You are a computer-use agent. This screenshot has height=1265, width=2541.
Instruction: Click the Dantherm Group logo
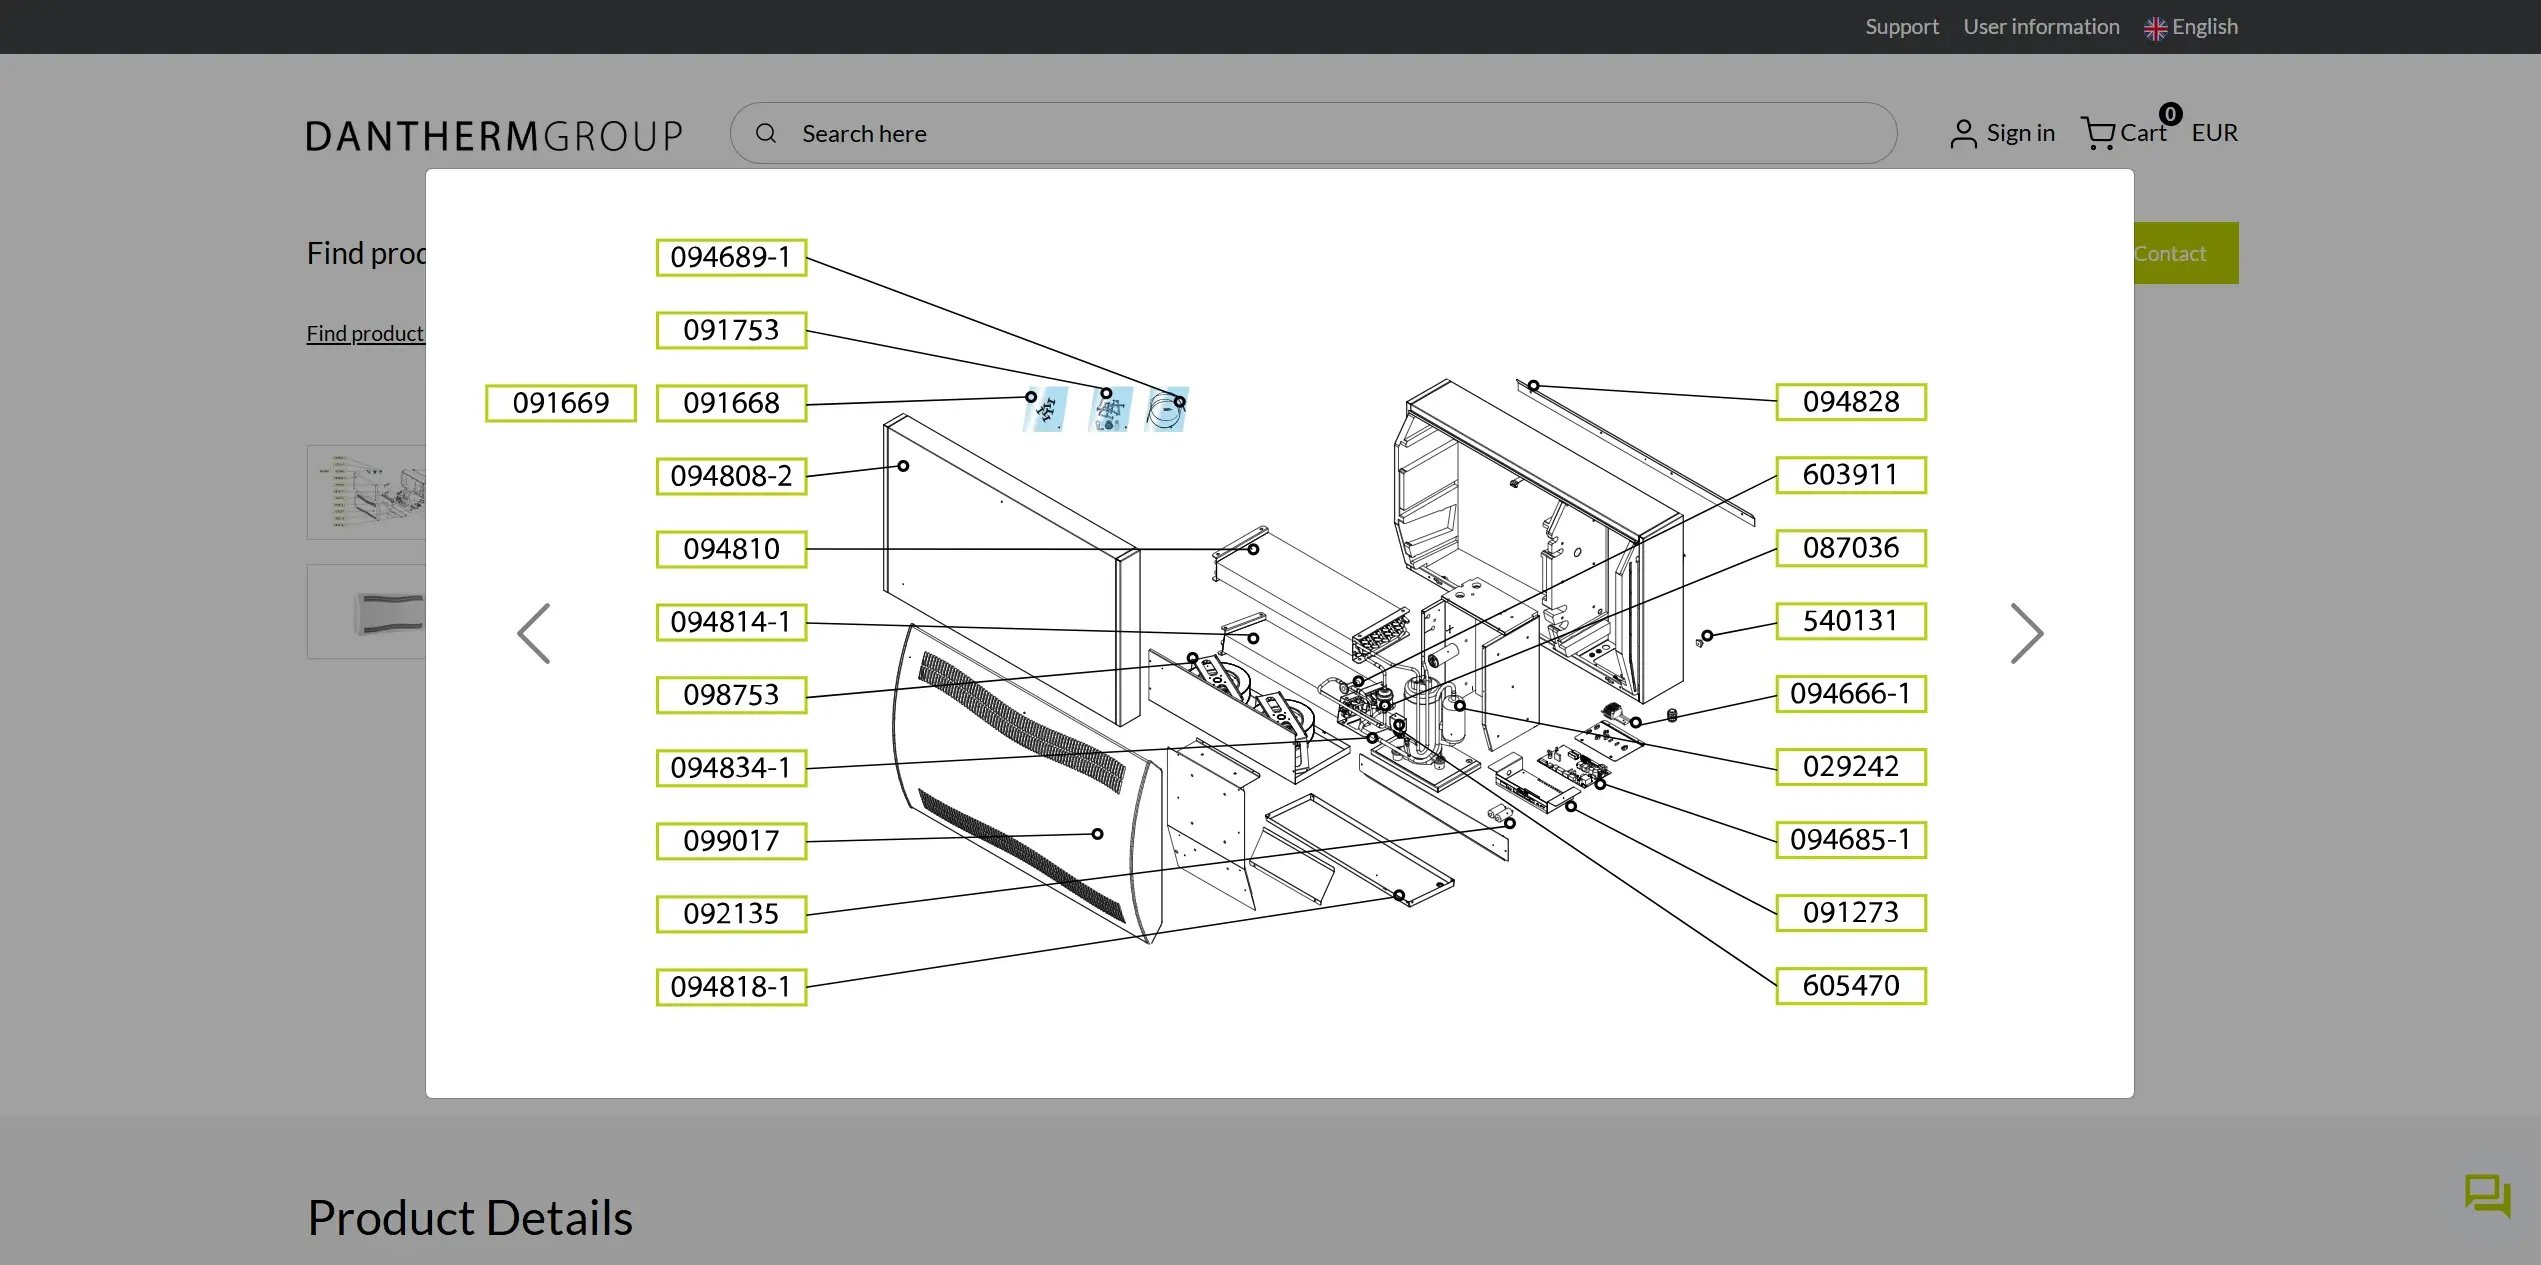tap(494, 135)
